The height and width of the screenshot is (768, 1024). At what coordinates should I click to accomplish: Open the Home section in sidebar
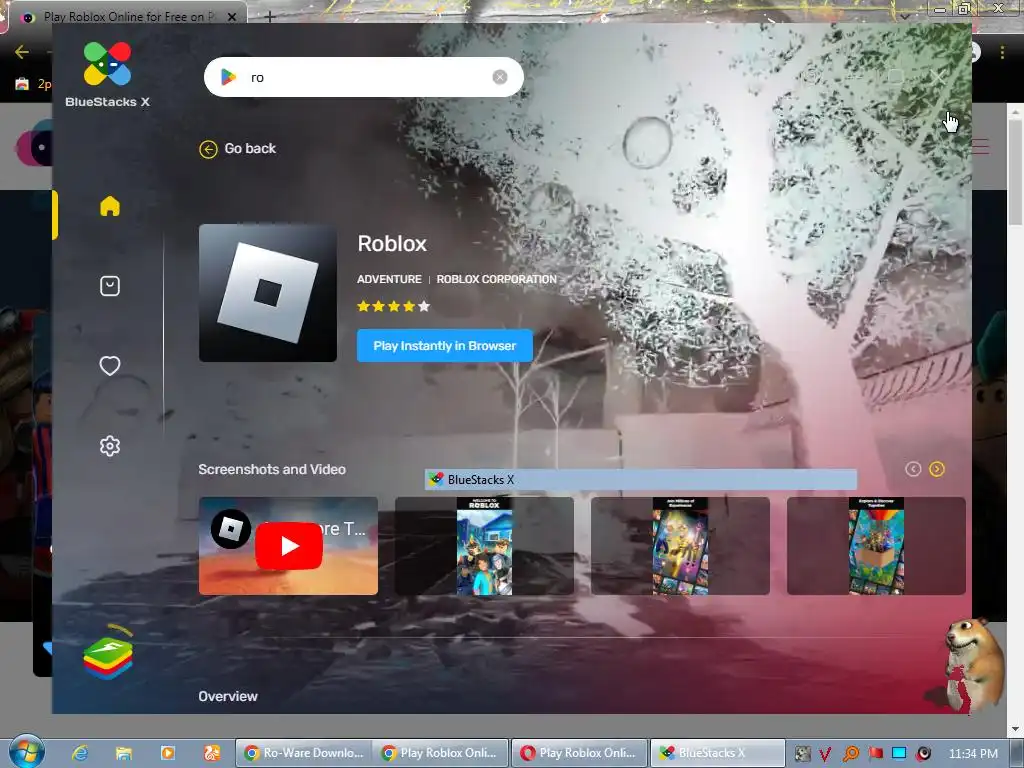pos(110,206)
